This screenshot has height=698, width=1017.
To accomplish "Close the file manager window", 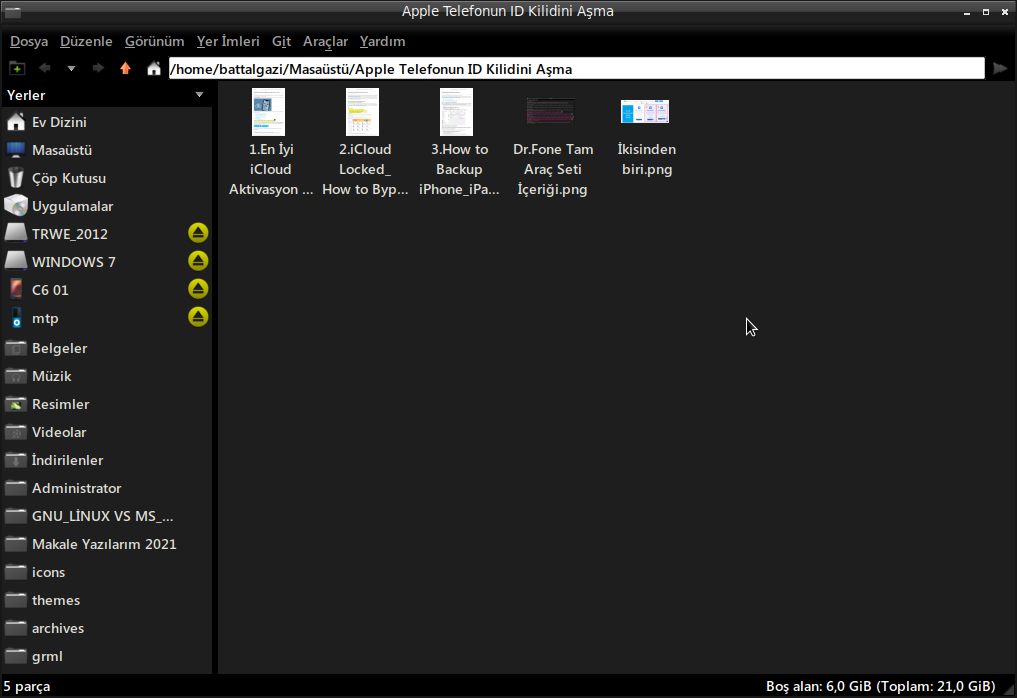I will (x=1005, y=12).
